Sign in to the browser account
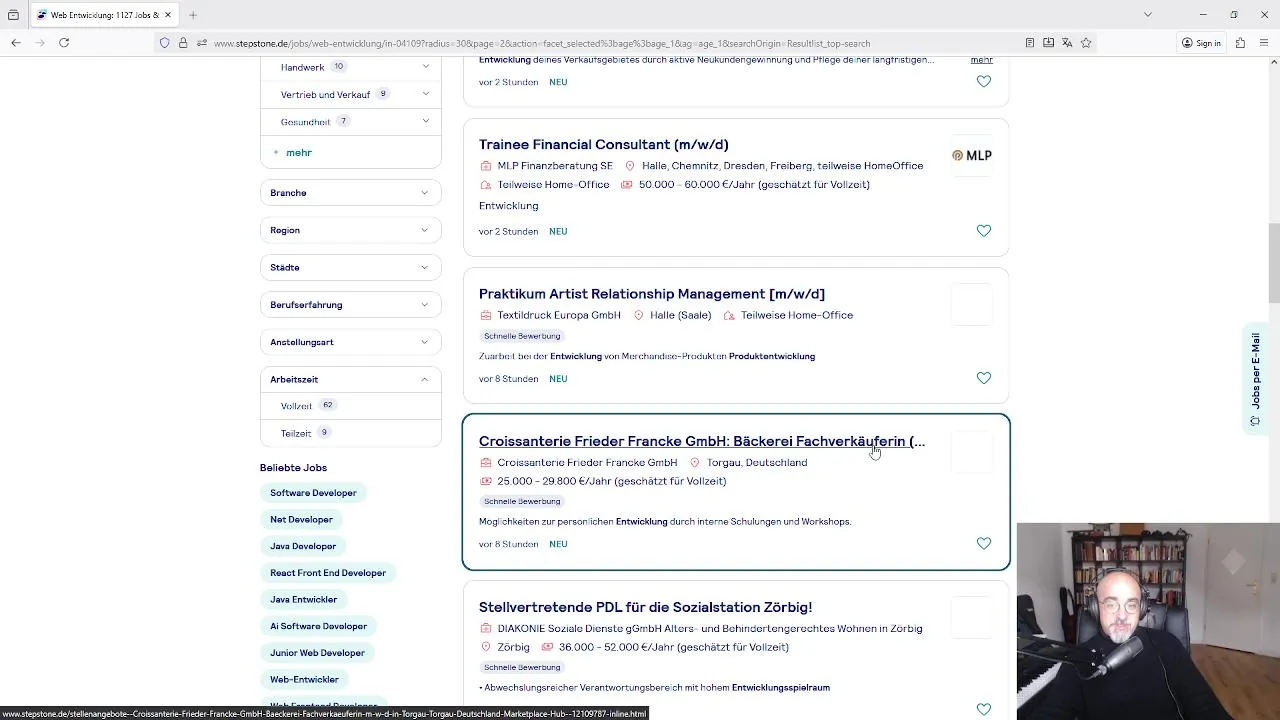The width and height of the screenshot is (1280, 720). coord(1201,43)
